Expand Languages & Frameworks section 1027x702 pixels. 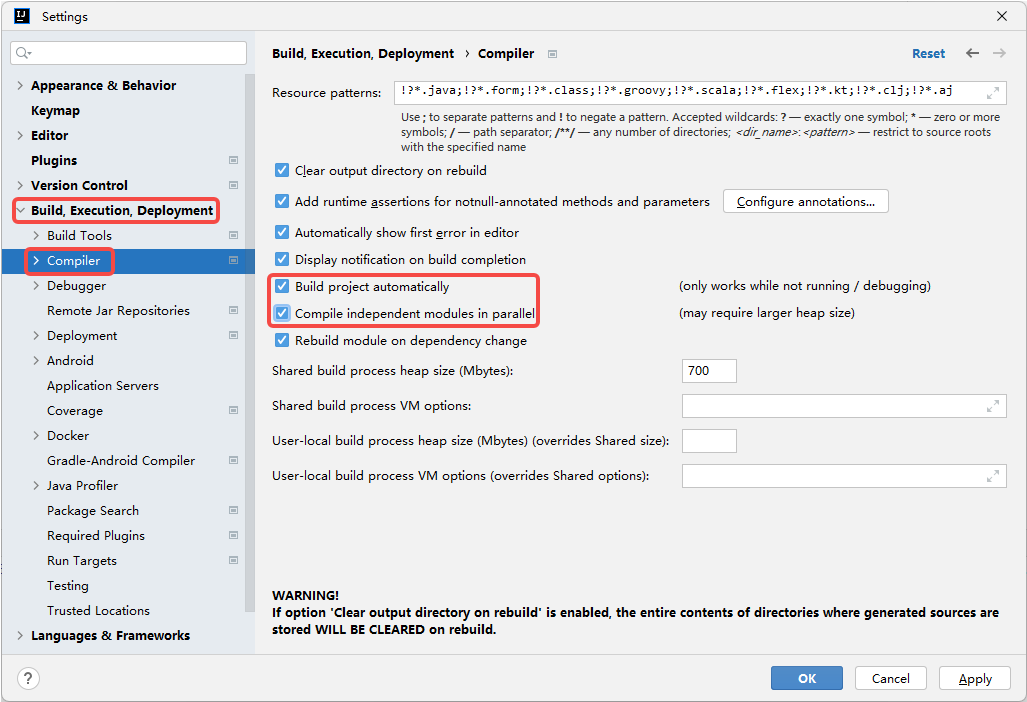click(20, 635)
